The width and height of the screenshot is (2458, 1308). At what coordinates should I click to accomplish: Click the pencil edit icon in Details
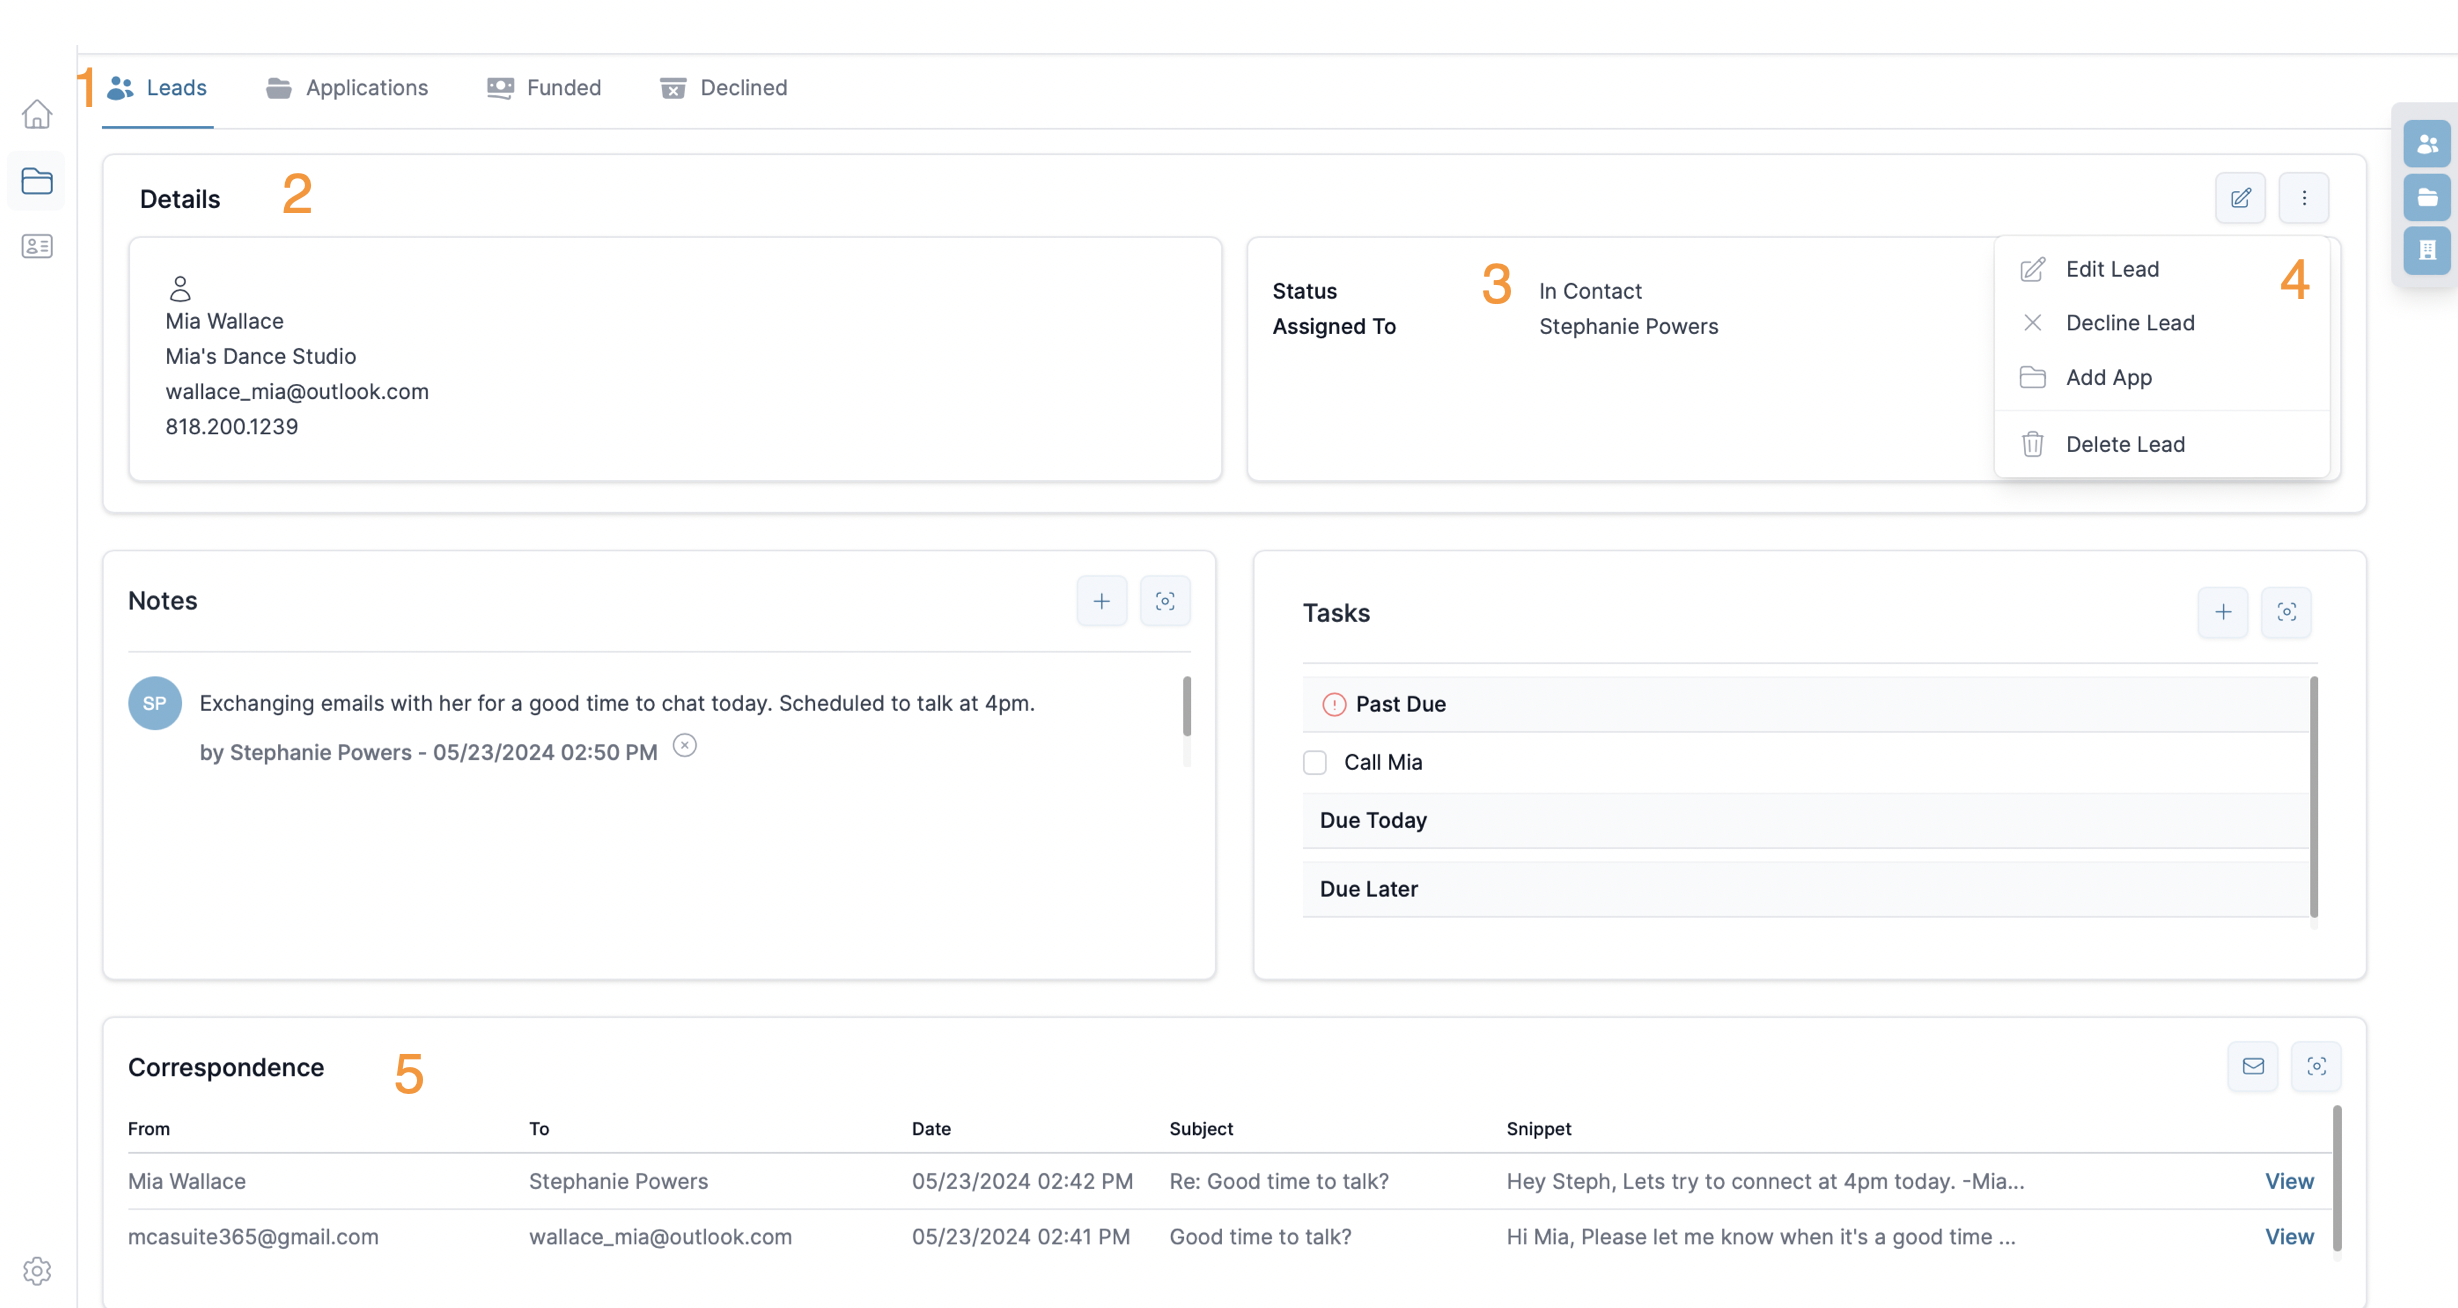tap(2240, 198)
